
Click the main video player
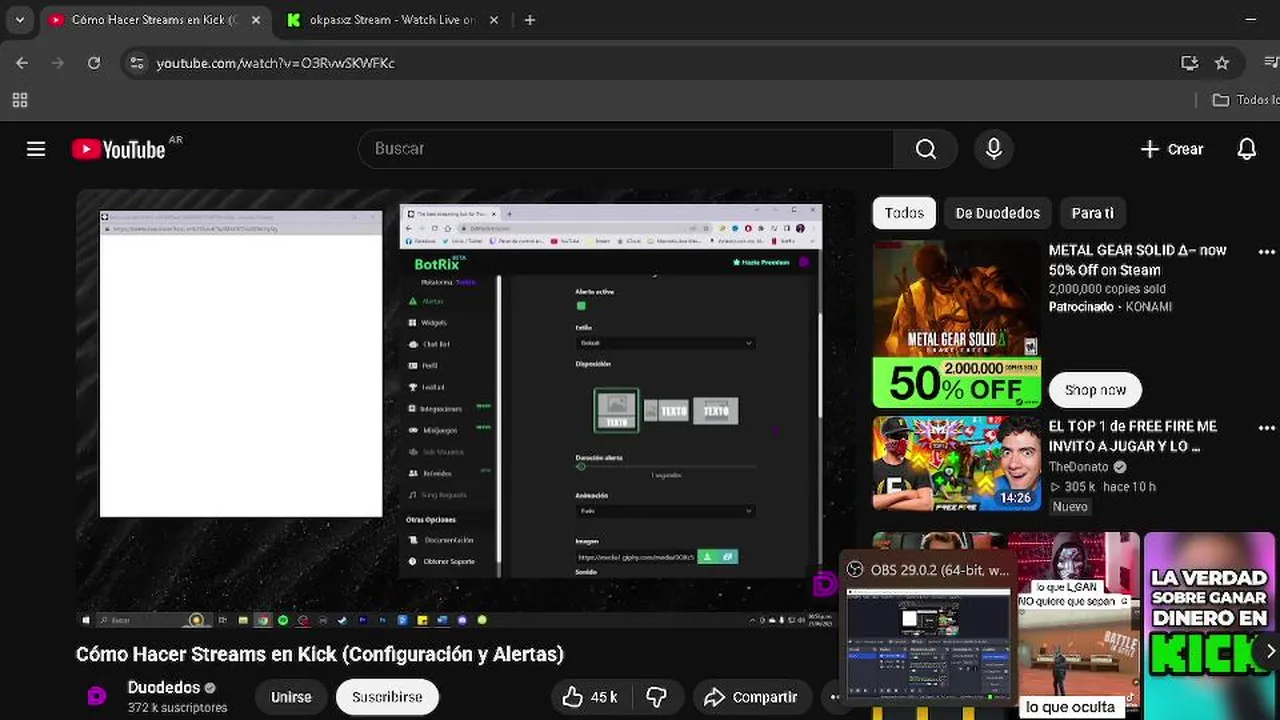[466, 408]
